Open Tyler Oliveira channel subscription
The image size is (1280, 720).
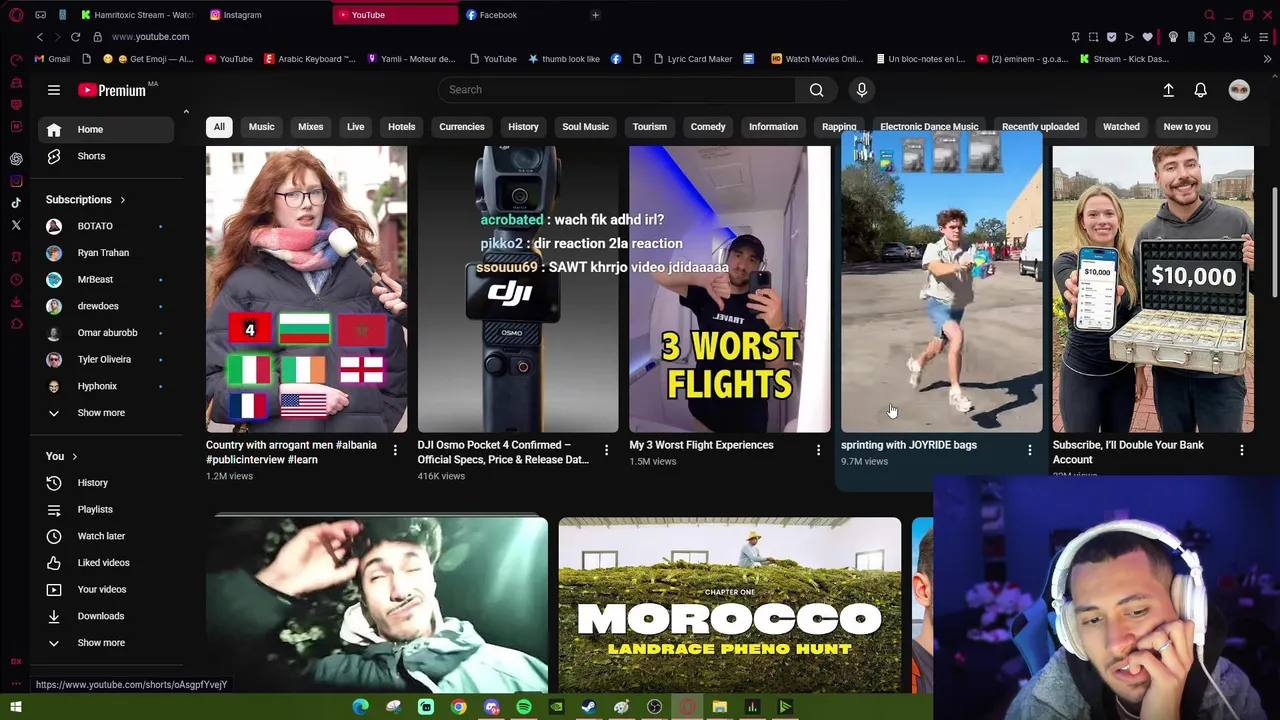click(106, 359)
